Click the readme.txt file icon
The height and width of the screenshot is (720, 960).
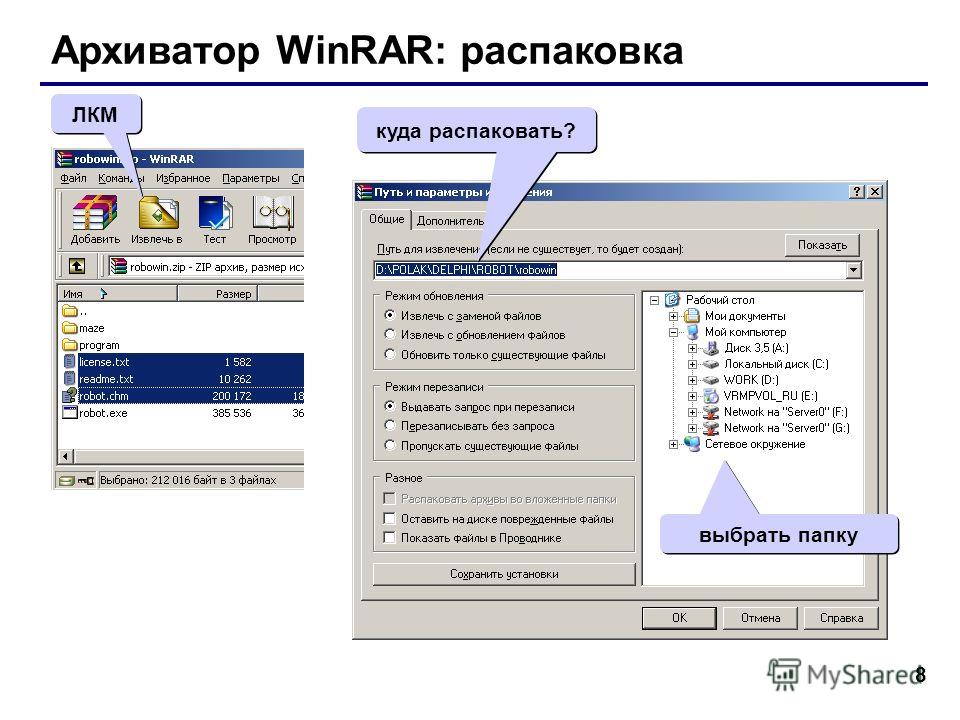pos(69,379)
